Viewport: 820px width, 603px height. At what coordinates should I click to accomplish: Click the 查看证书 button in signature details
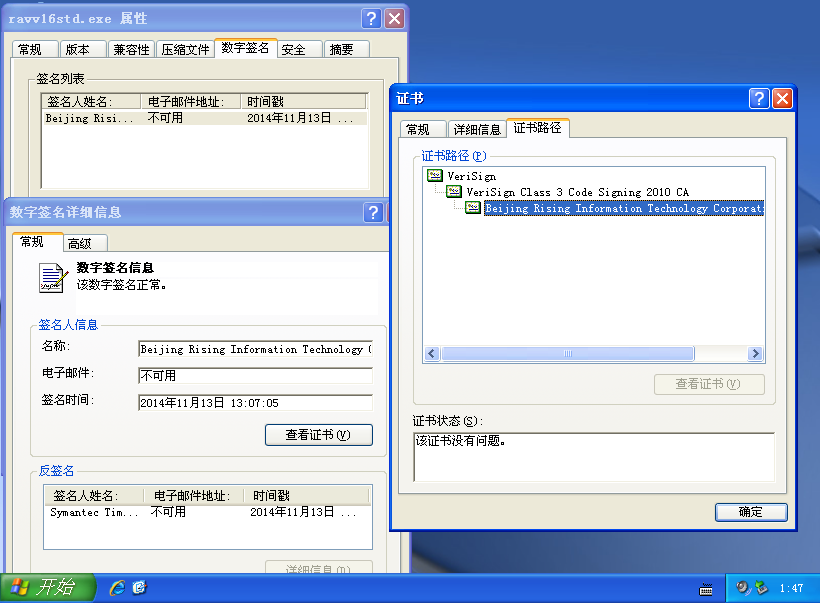point(318,435)
